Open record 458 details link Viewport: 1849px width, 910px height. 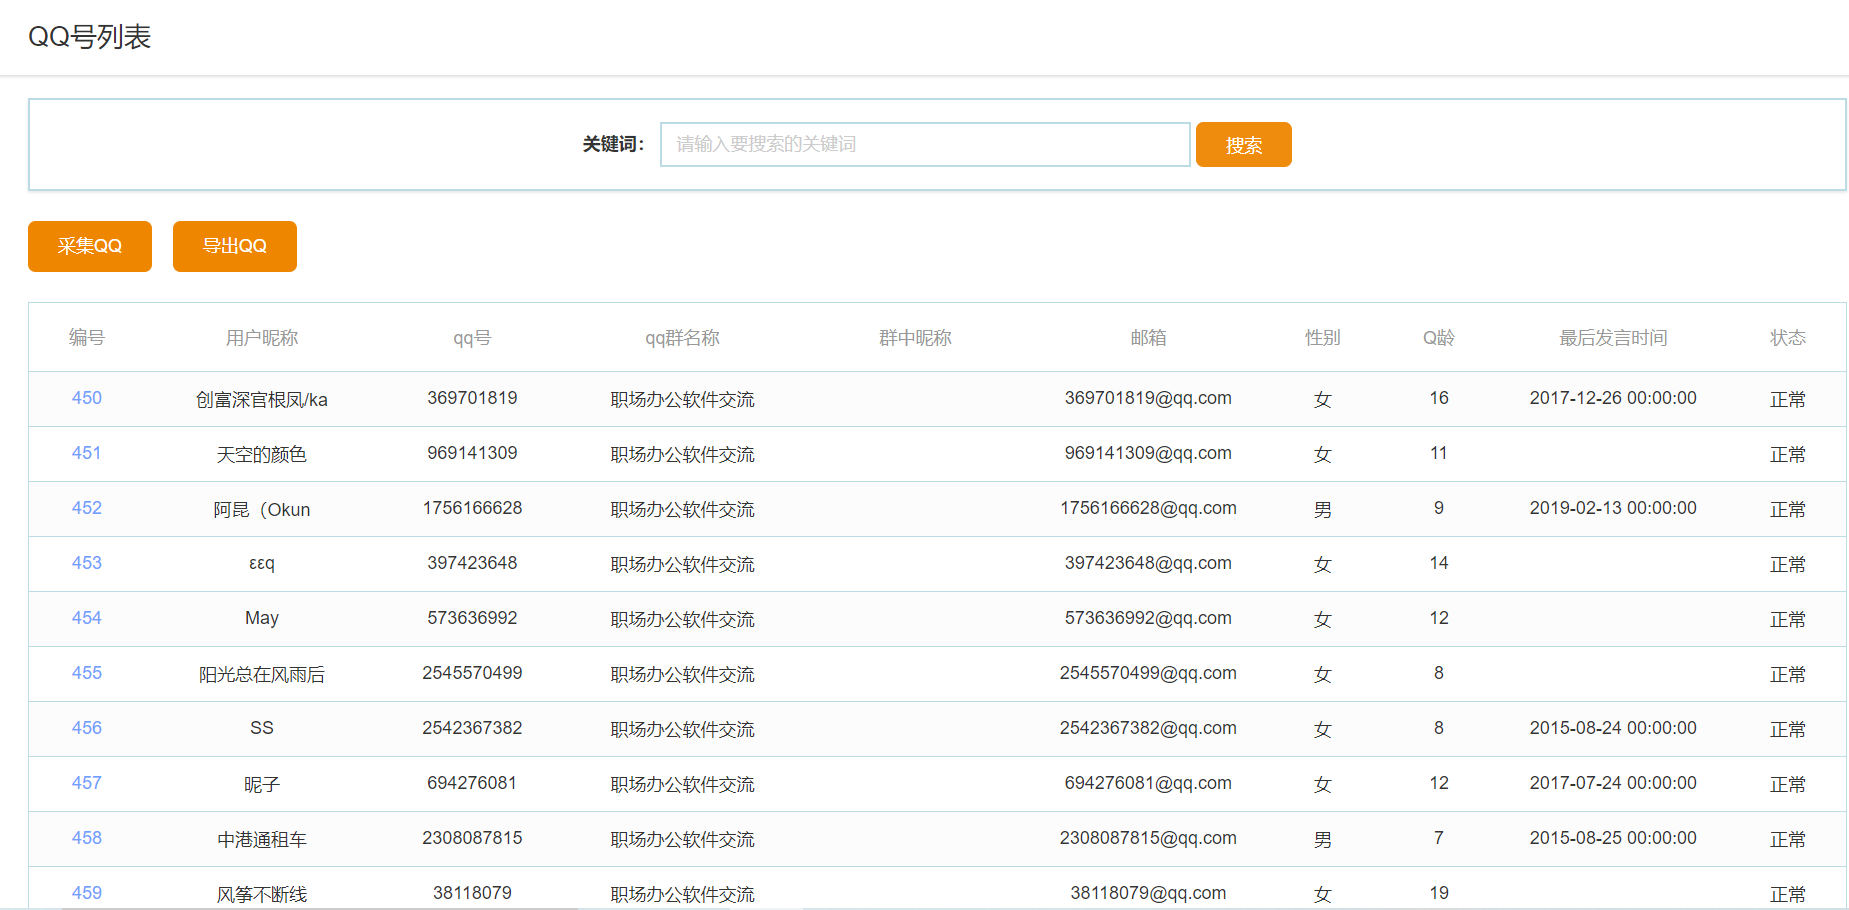[x=86, y=838]
